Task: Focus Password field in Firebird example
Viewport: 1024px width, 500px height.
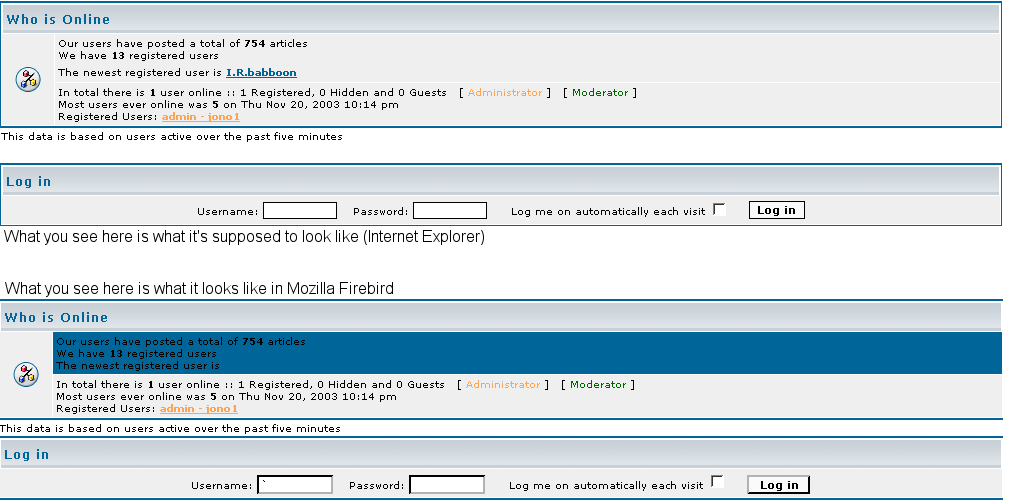Action: point(447,485)
